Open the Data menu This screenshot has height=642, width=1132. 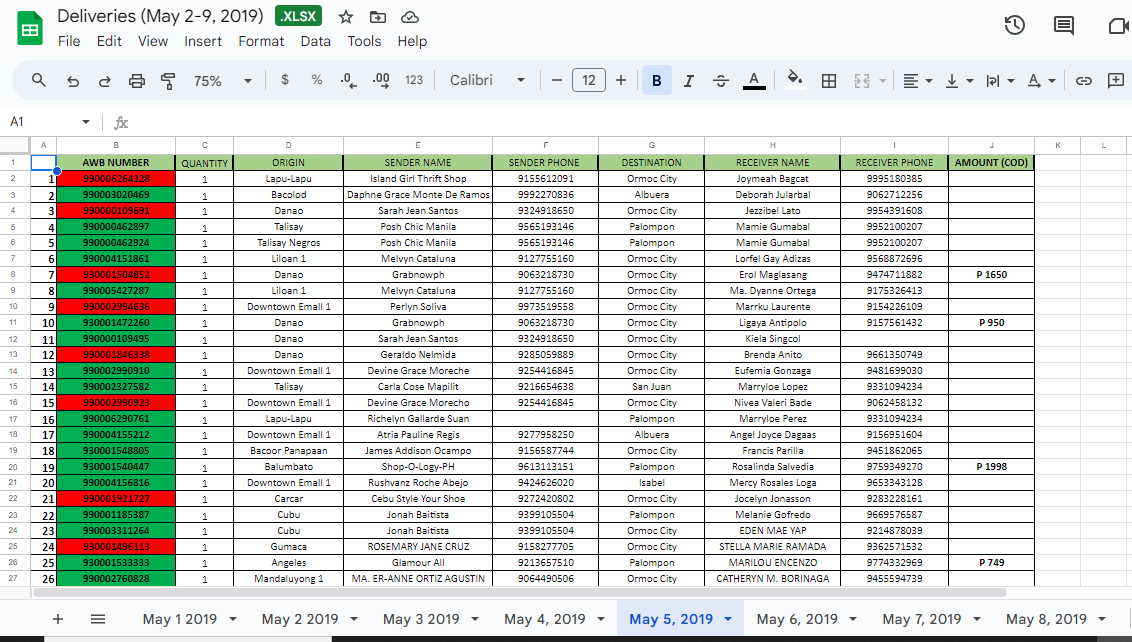(315, 41)
